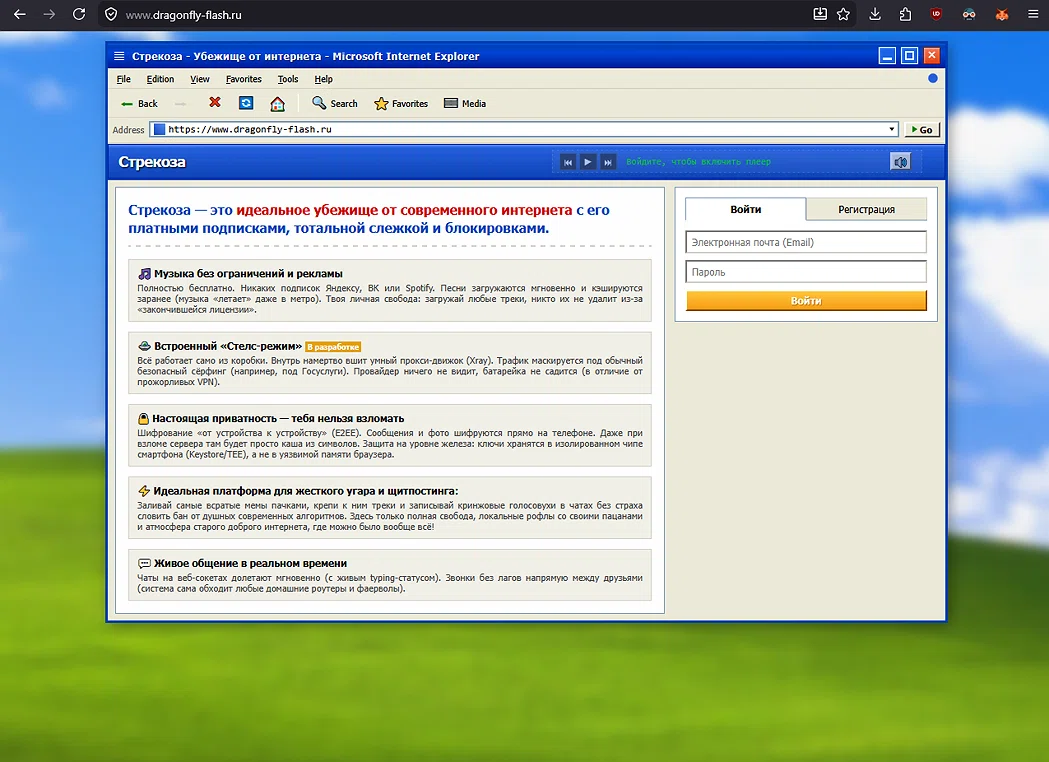Viewport: 1049px width, 762px height.
Task: Click the music note icon by Музыка heading
Action: (x=145, y=274)
